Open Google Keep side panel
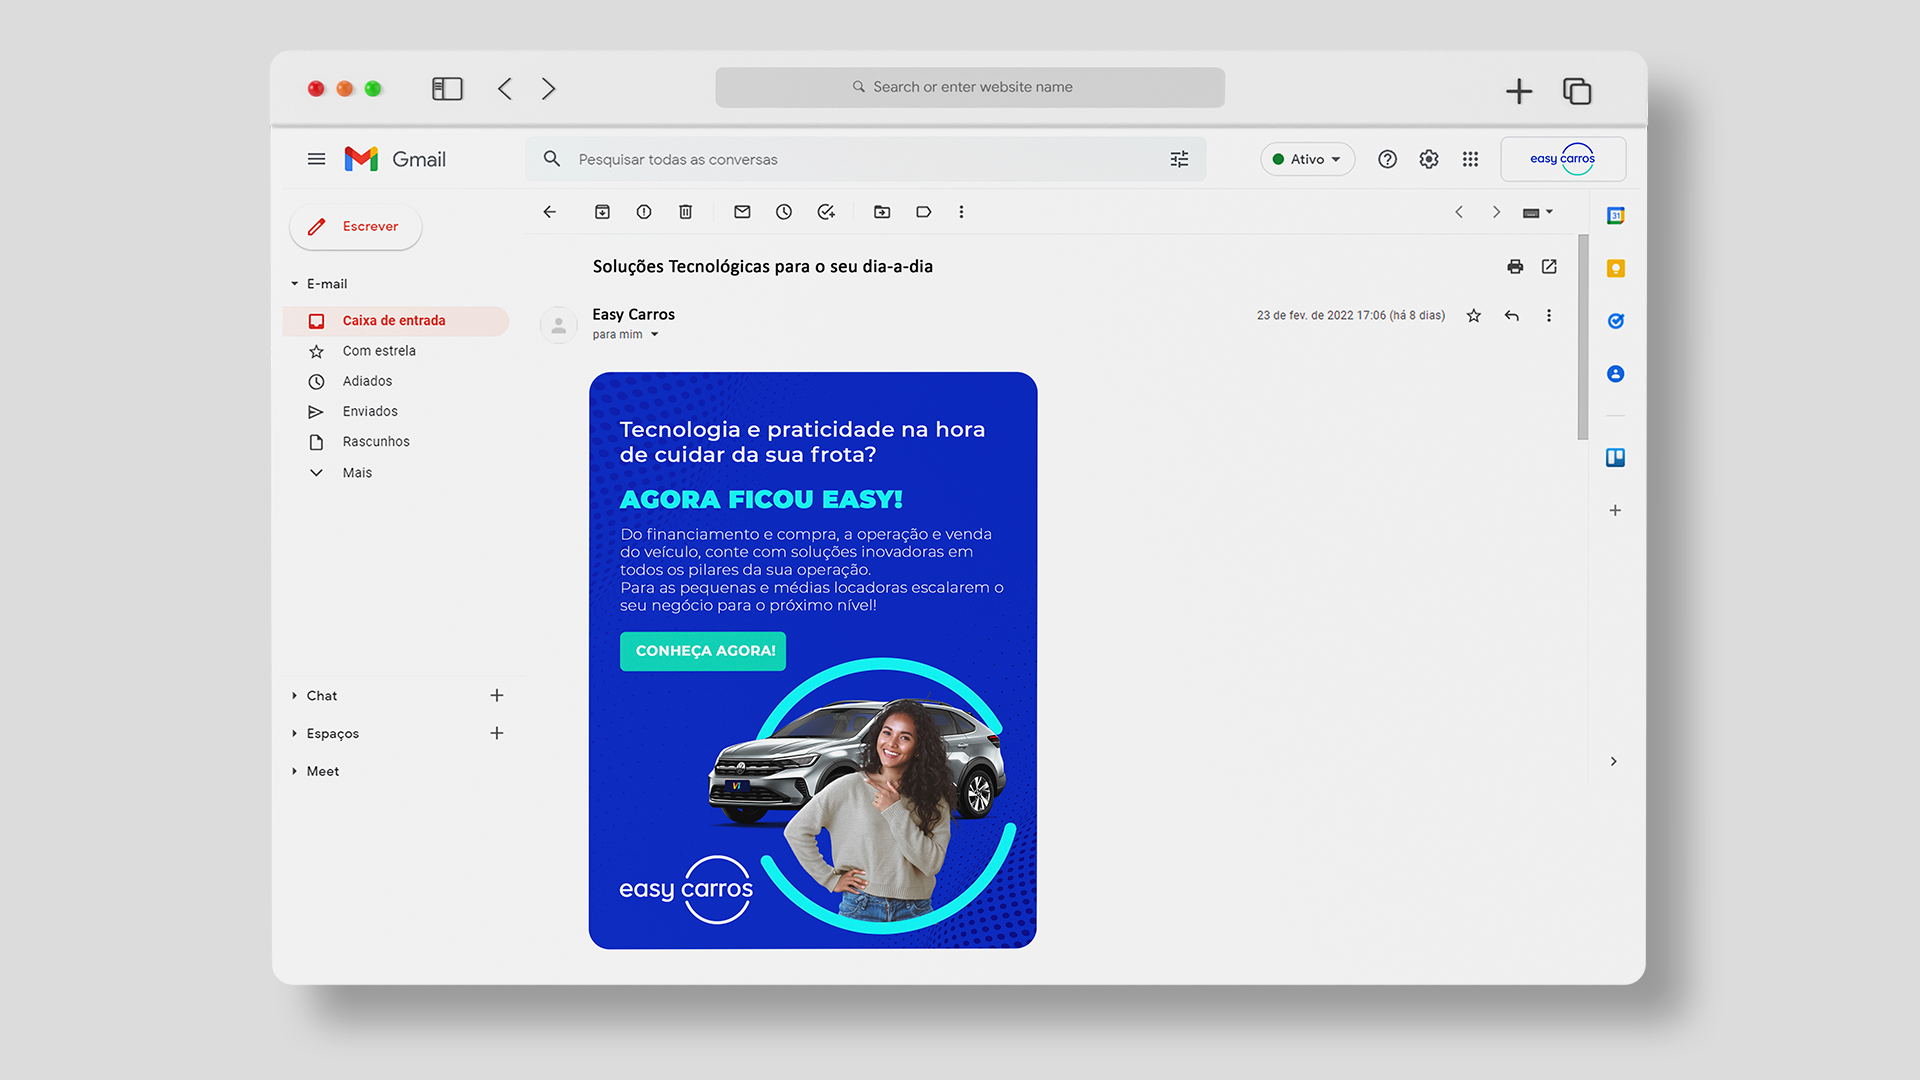This screenshot has height=1080, width=1920. point(1616,269)
